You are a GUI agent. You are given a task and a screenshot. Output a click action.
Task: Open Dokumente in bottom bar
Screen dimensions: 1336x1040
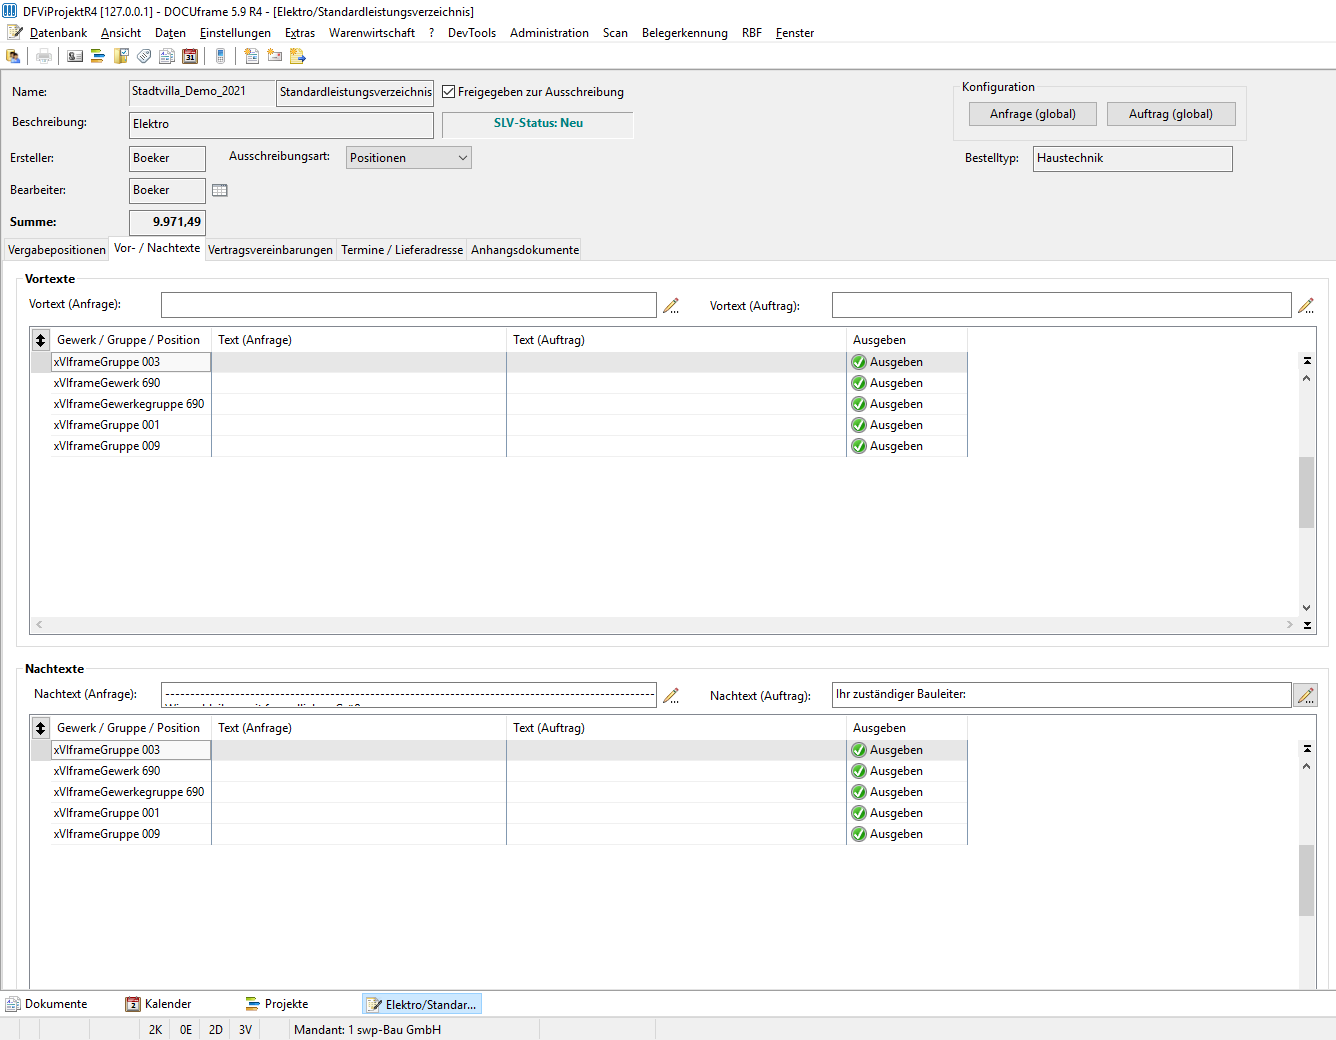(x=47, y=1004)
